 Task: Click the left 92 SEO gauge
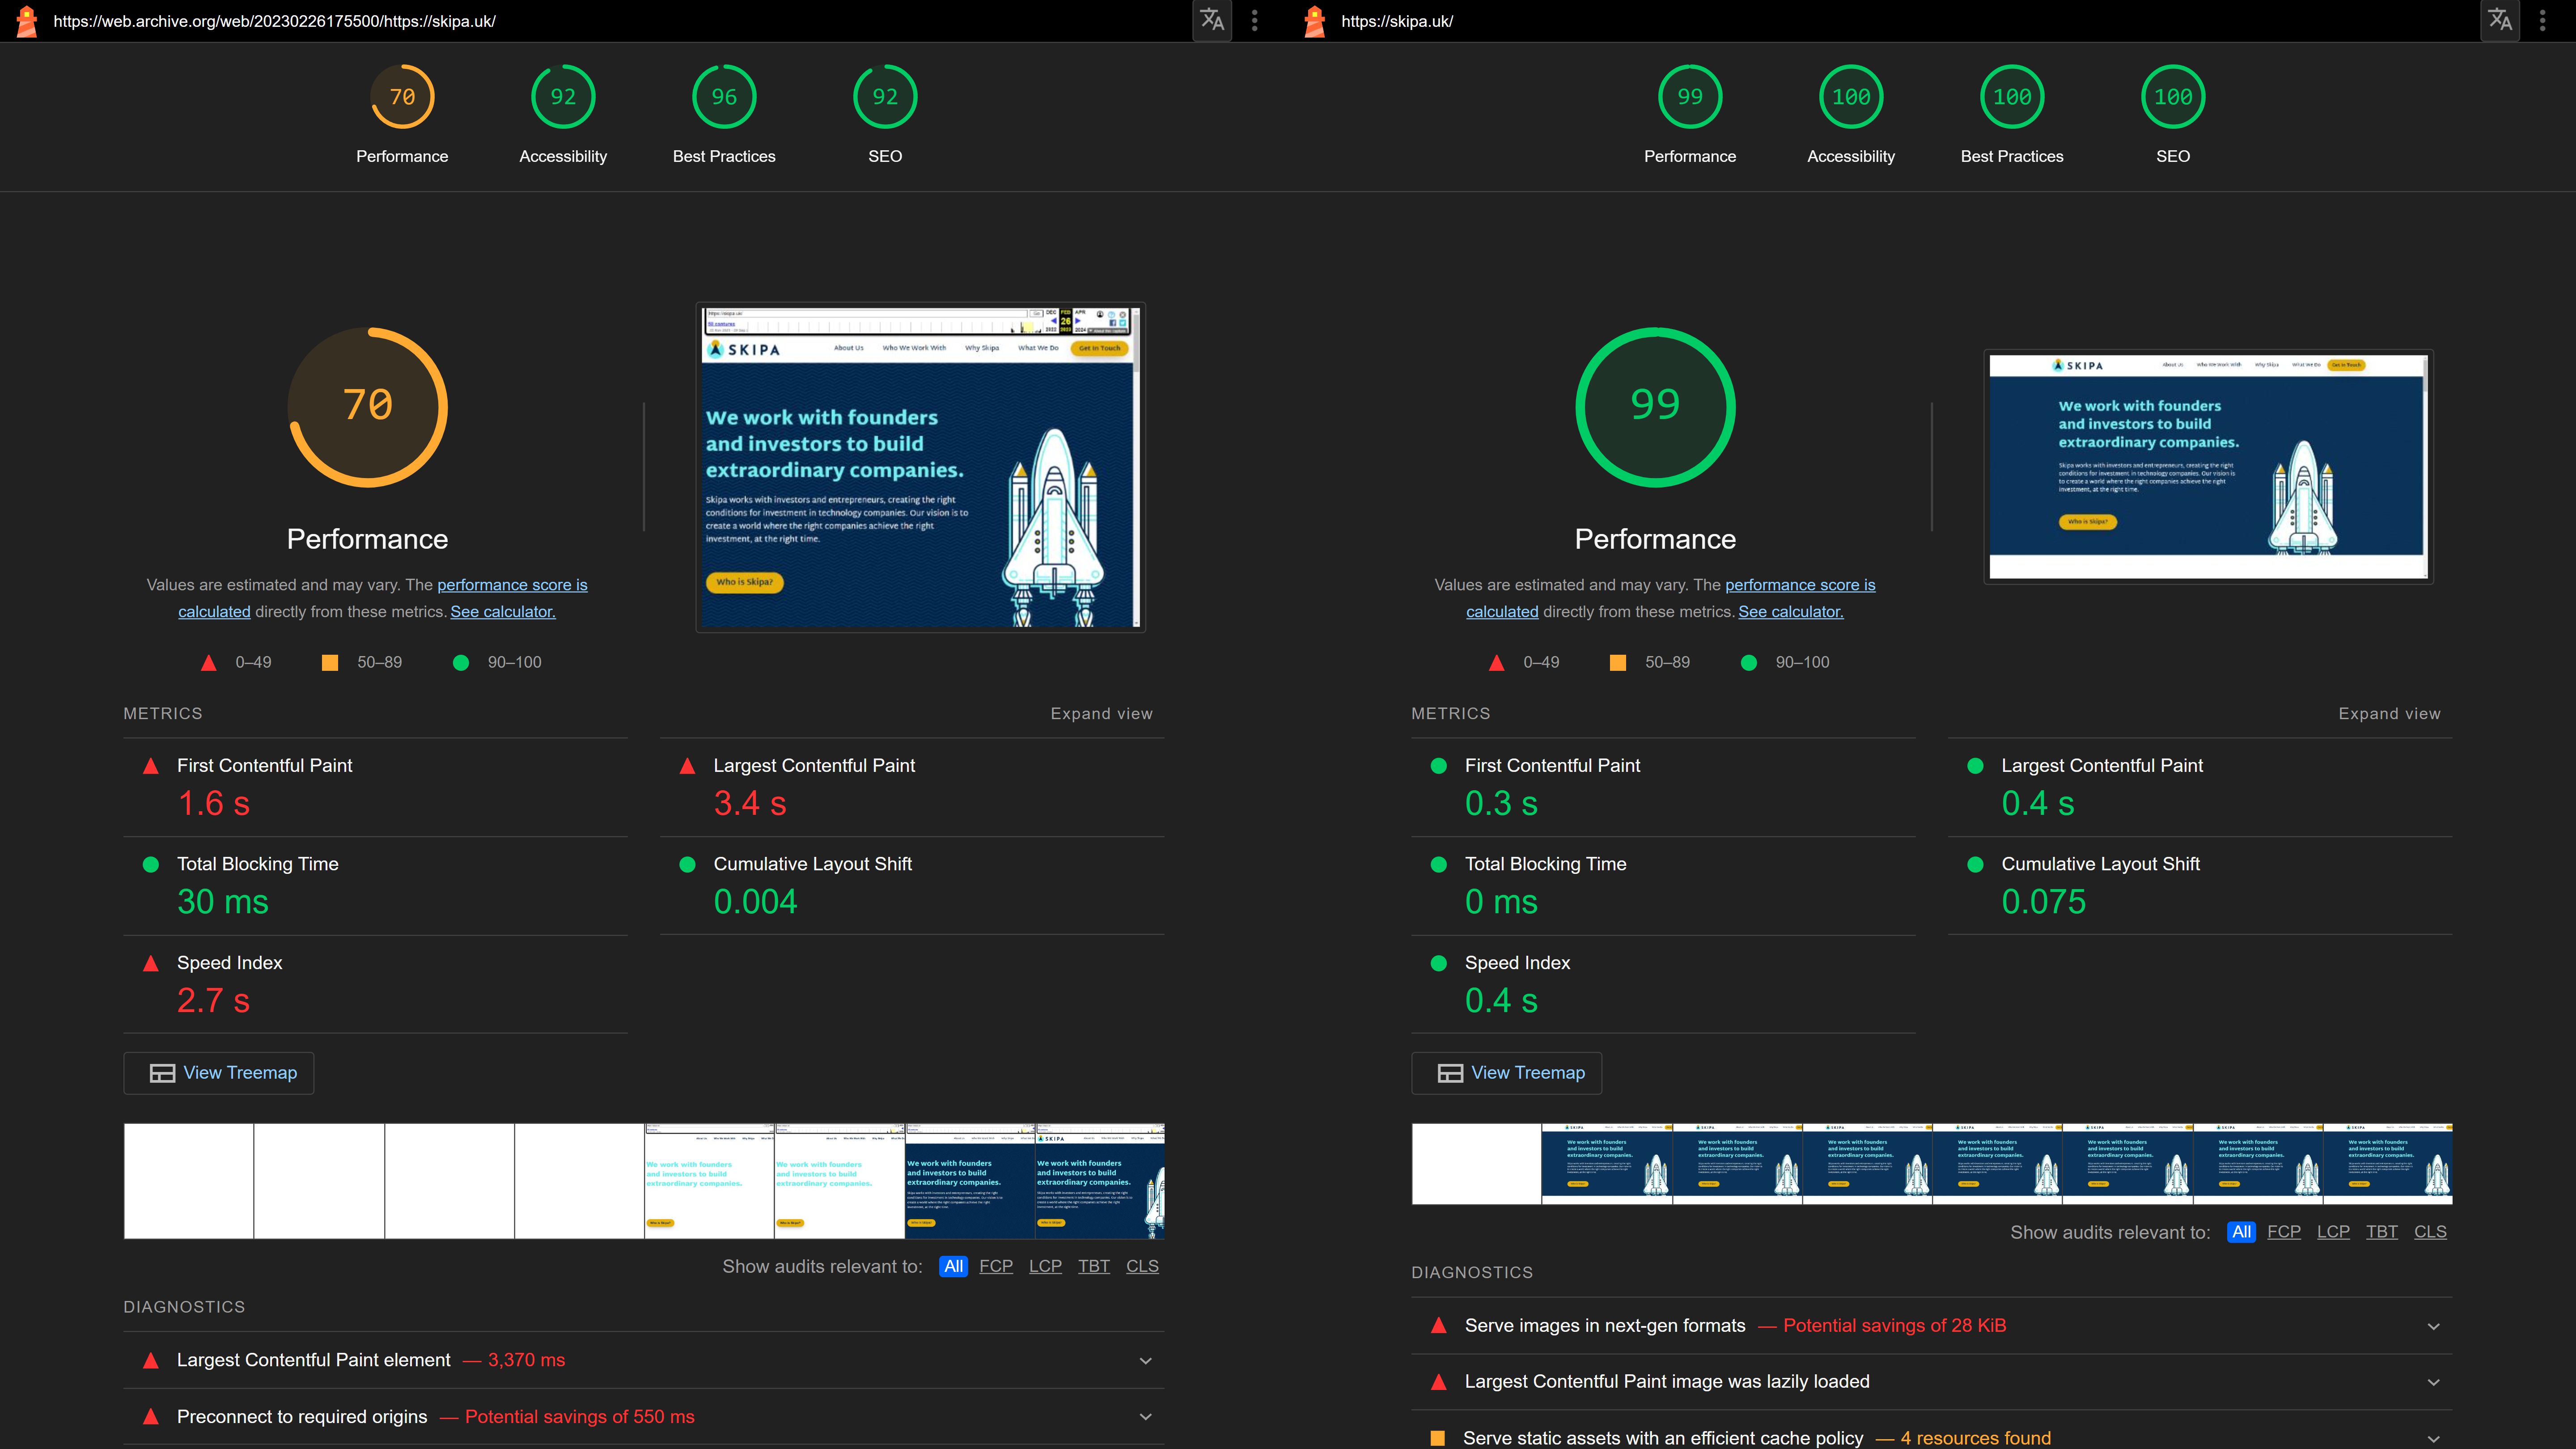[x=885, y=97]
